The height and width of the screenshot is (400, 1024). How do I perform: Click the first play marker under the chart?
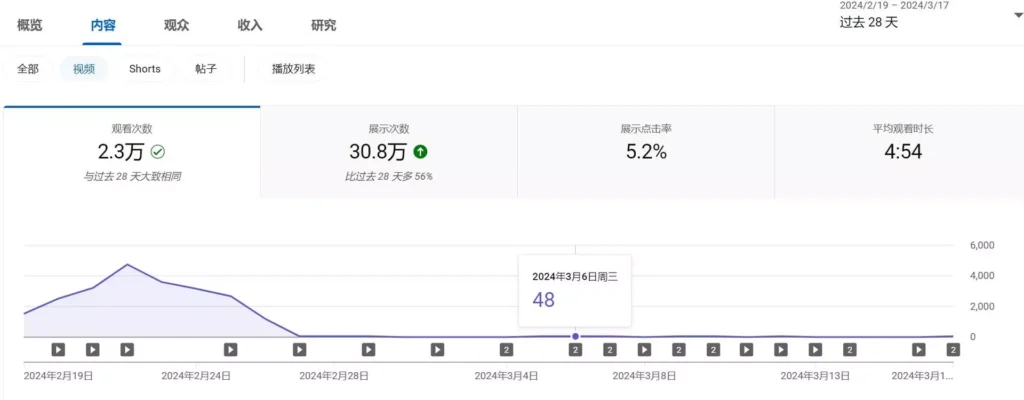point(58,349)
